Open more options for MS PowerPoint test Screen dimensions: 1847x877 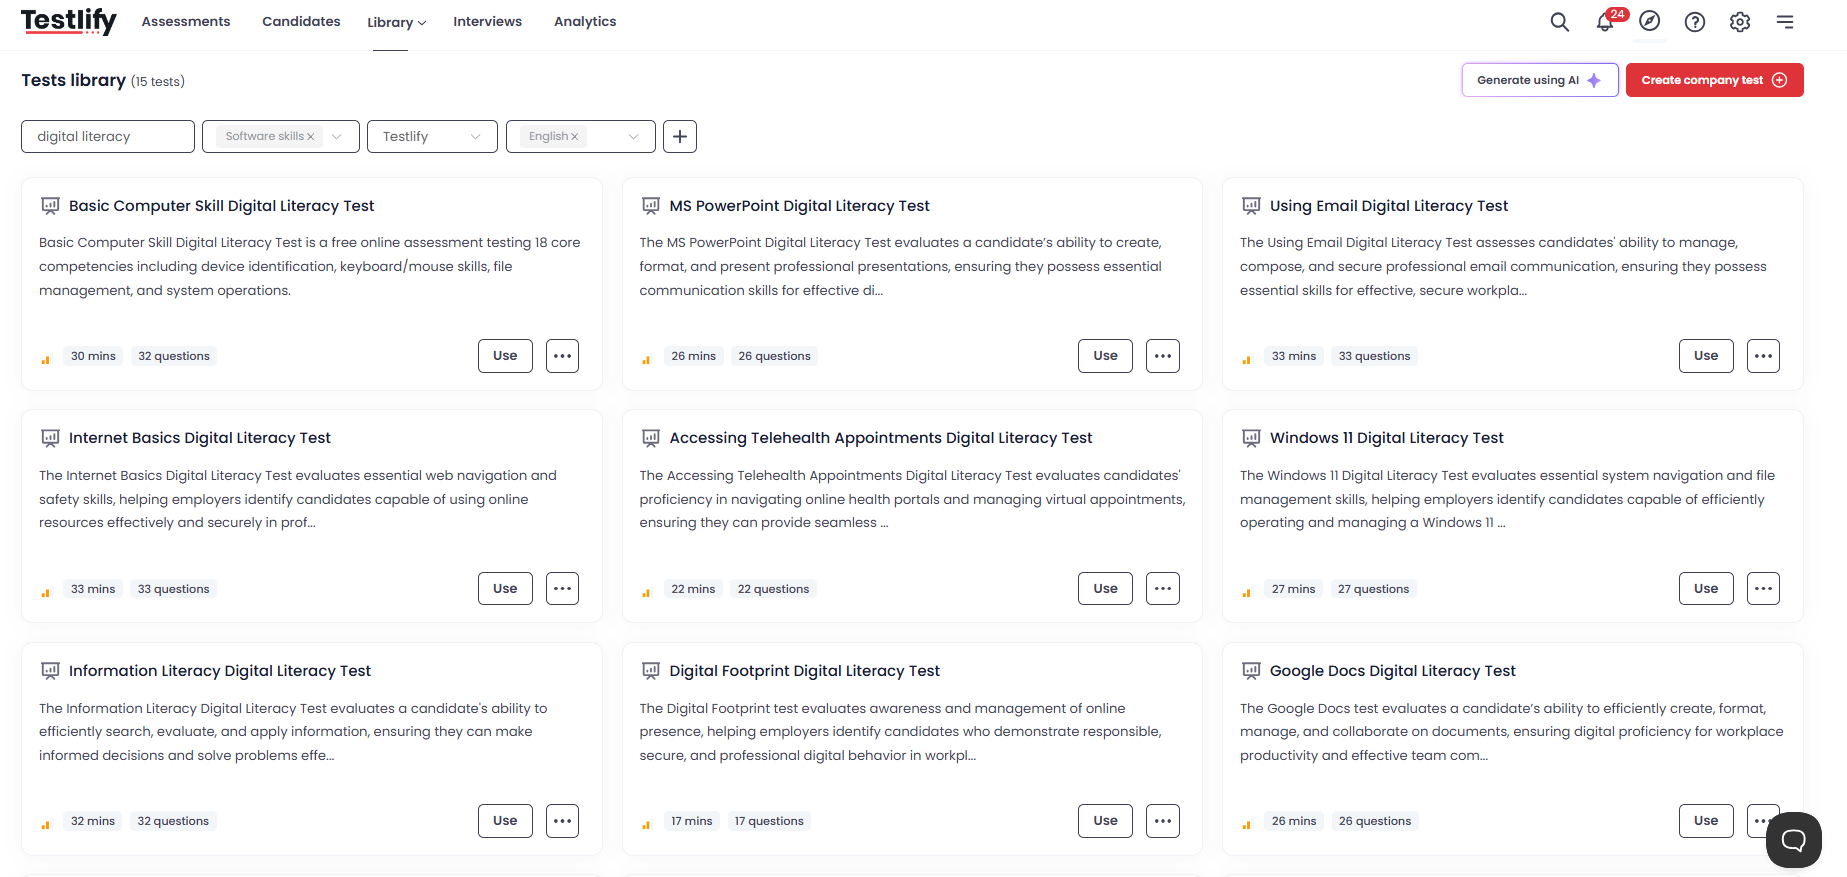(1163, 356)
